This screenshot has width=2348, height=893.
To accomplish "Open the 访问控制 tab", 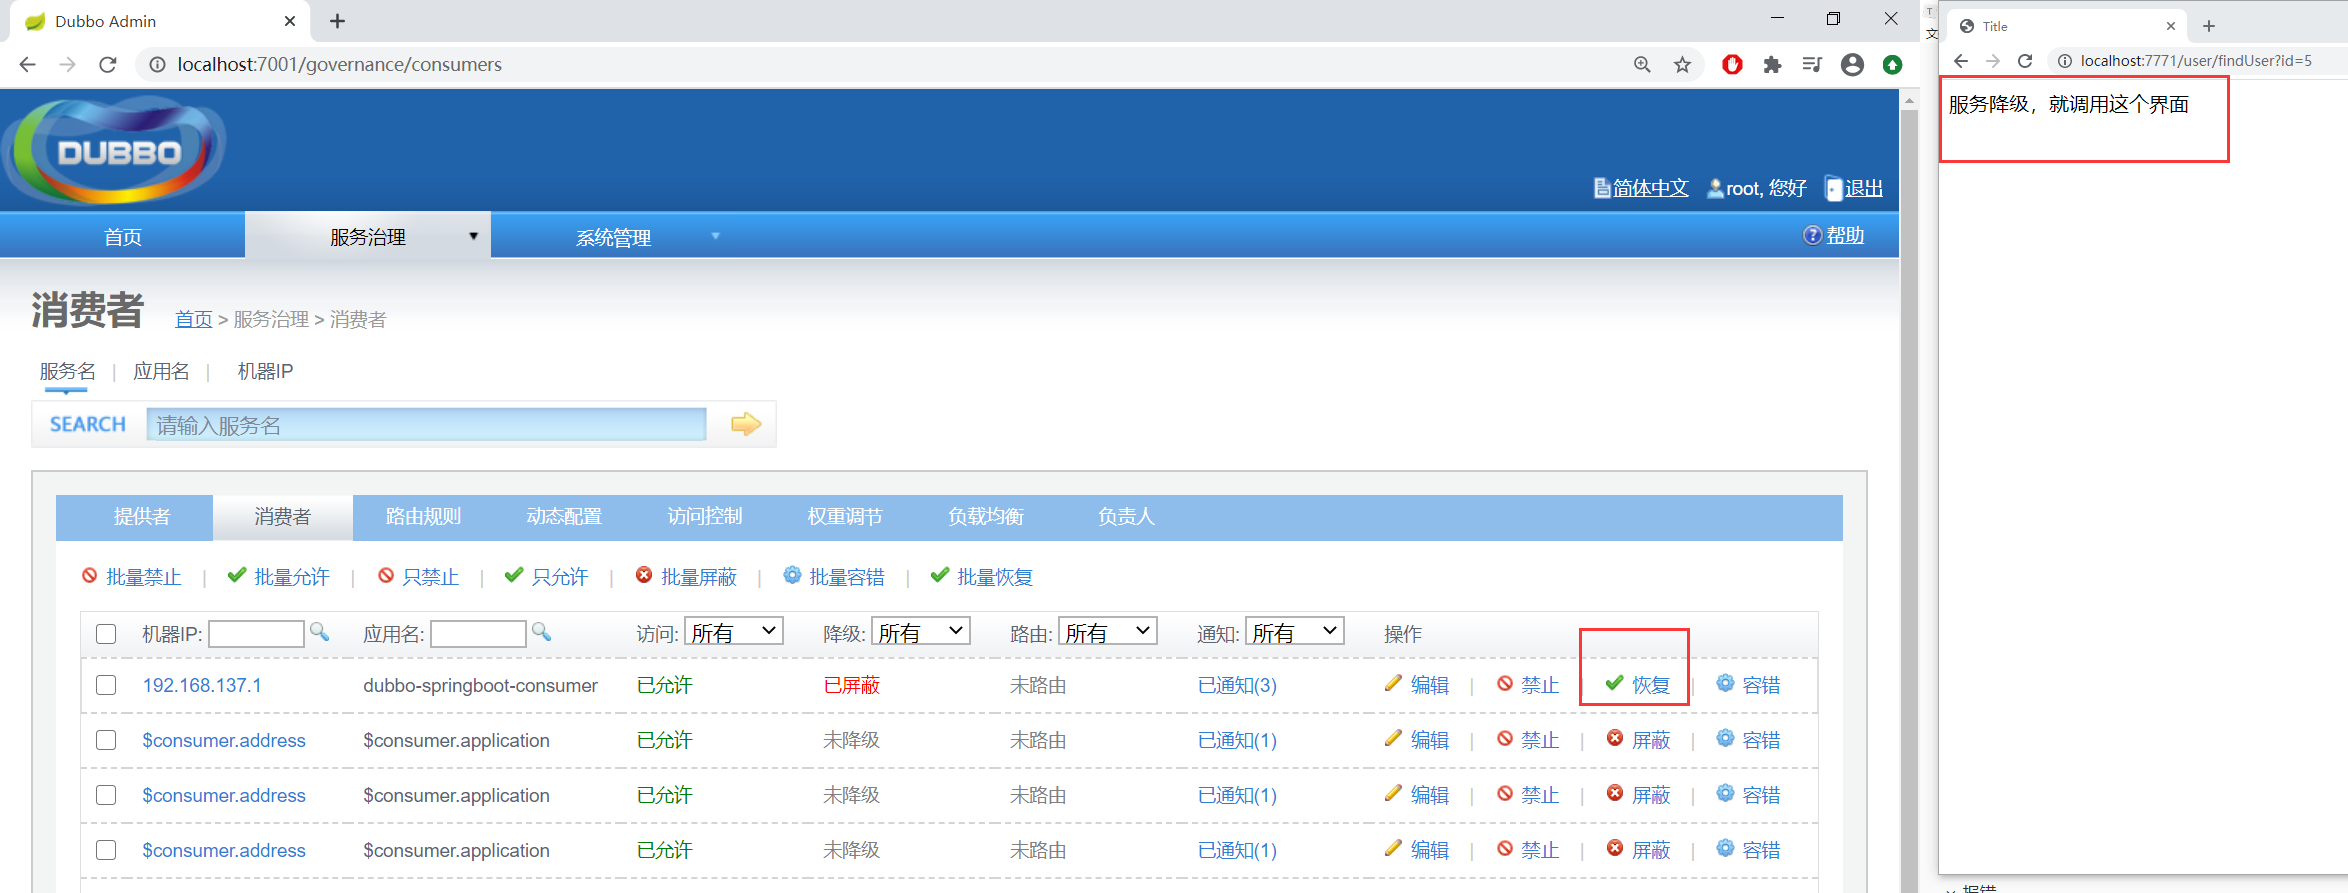I will 705,517.
